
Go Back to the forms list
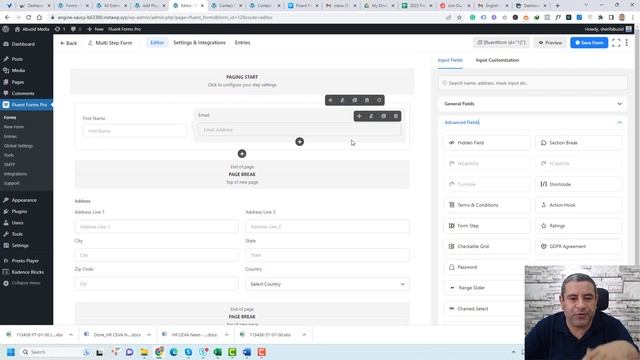(x=69, y=43)
